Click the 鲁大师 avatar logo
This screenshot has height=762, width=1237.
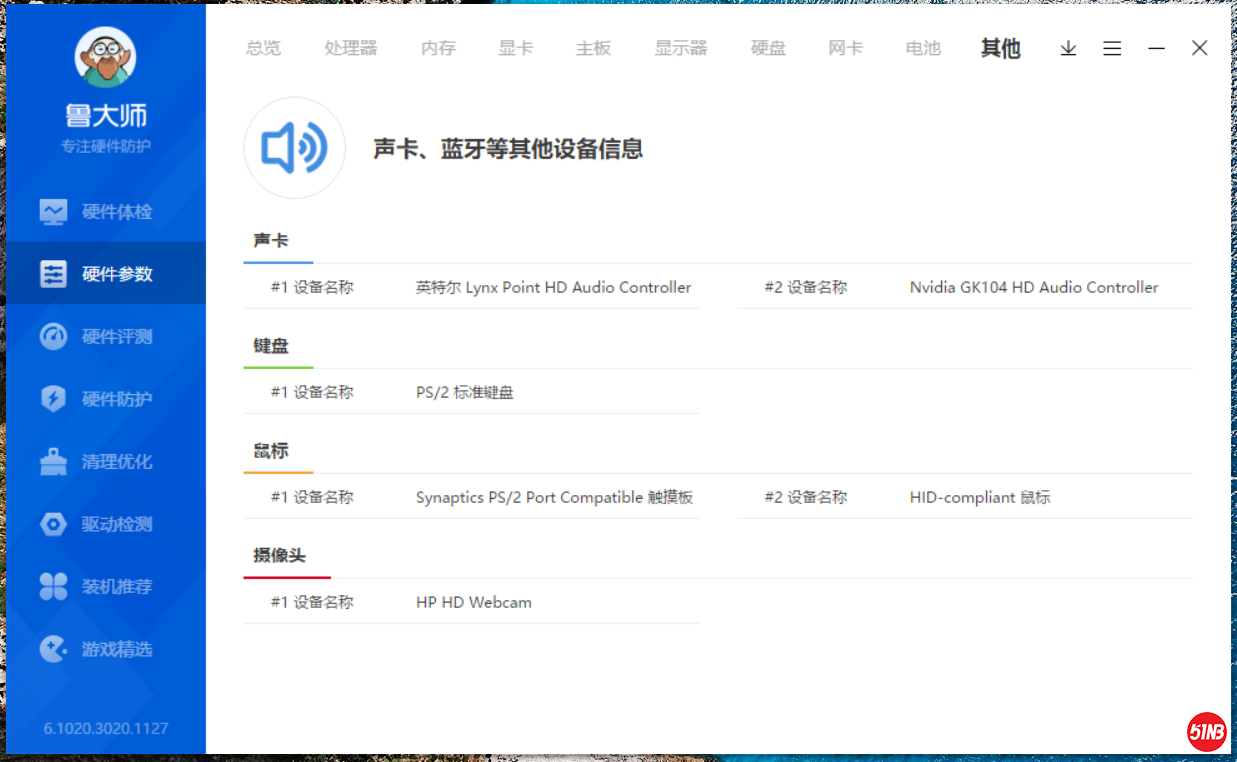click(x=105, y=57)
